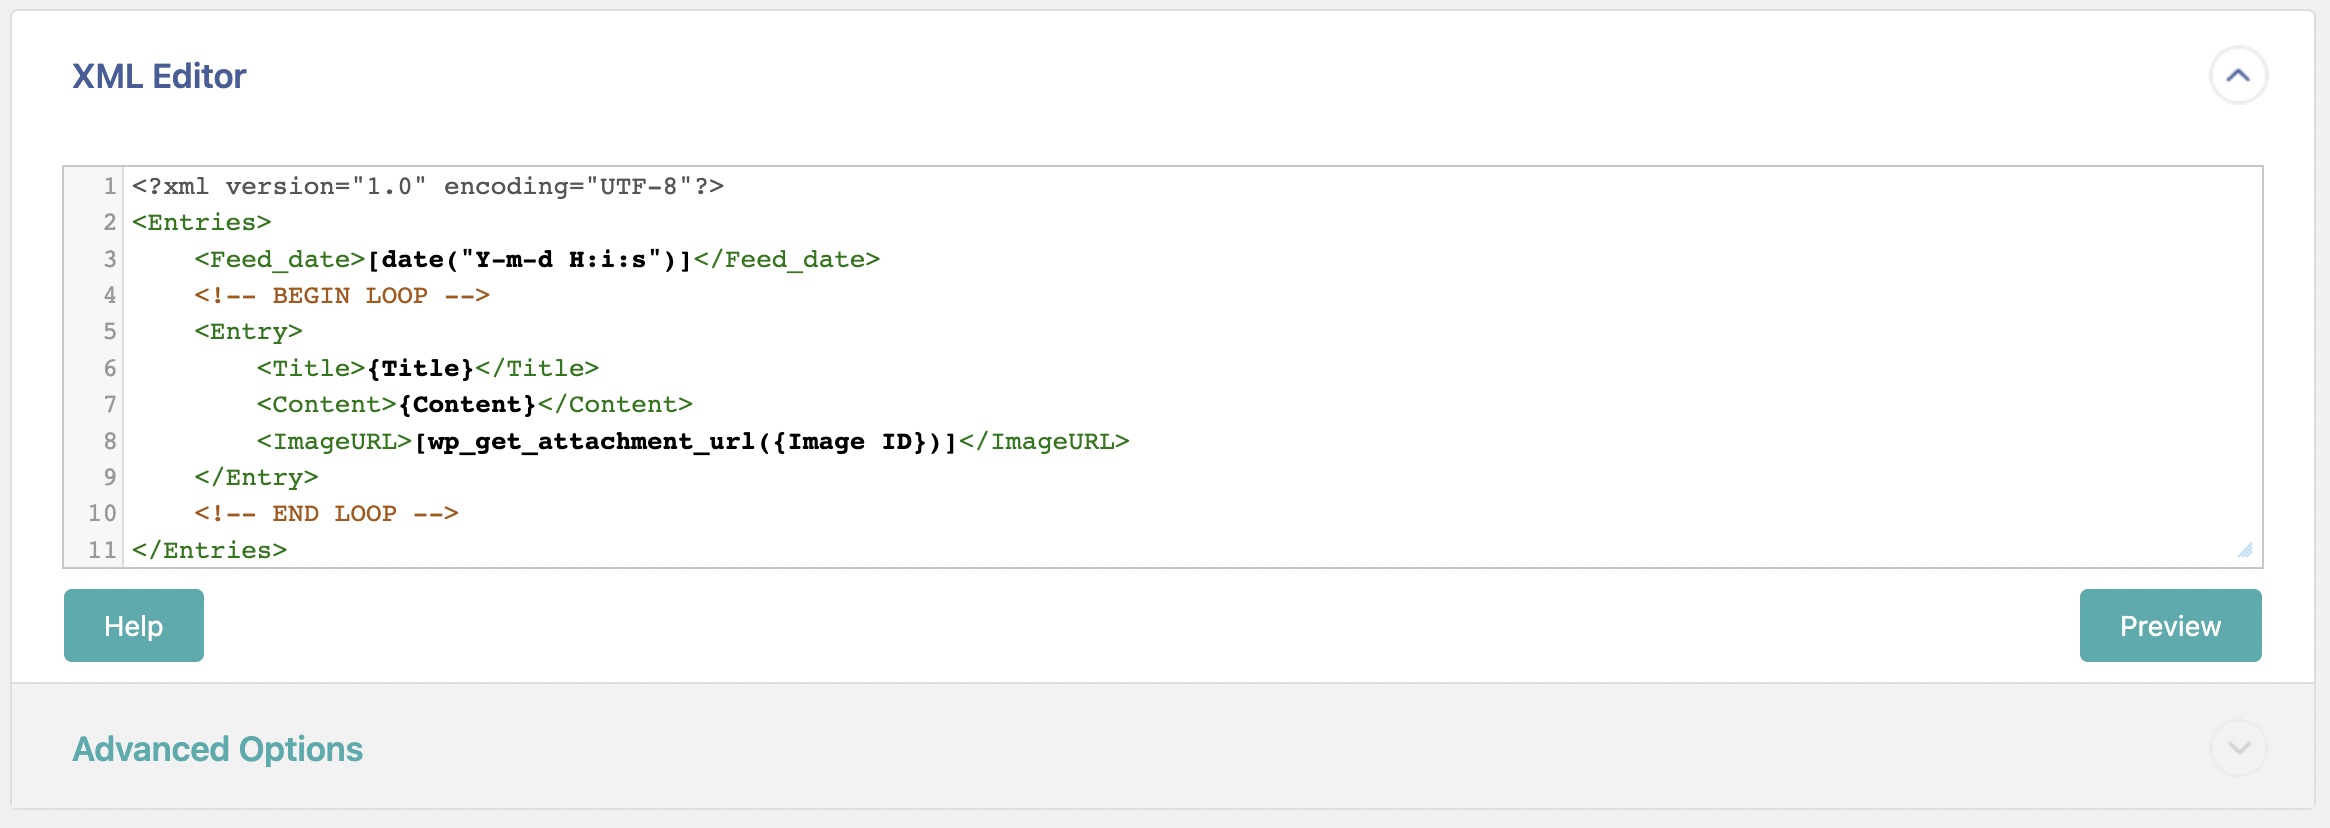Click the editor resize handle corner
The image size is (2330, 828).
coord(2245,550)
